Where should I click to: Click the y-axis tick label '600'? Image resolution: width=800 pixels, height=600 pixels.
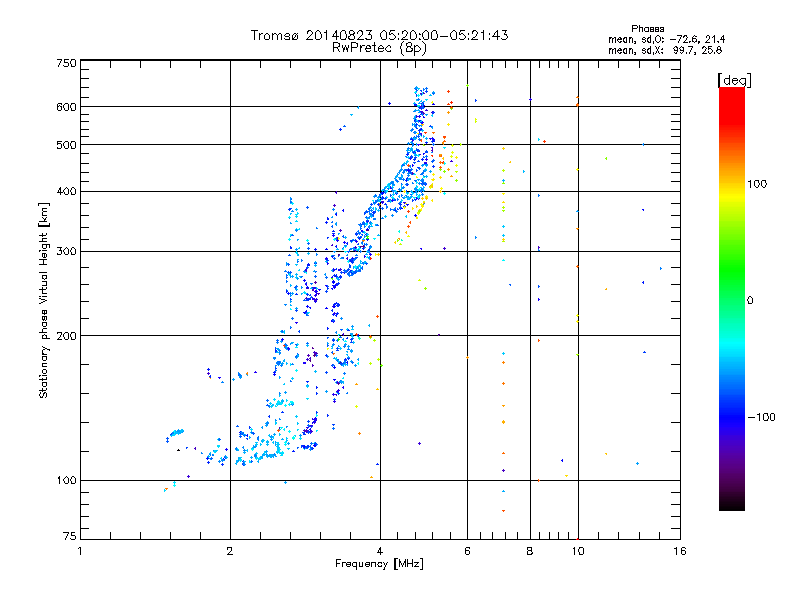(66, 107)
